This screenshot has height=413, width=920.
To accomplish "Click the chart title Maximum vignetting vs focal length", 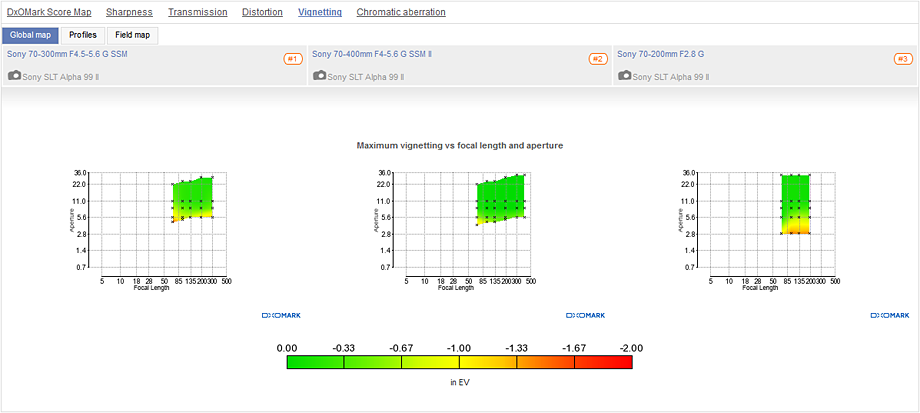I will coord(460,145).
